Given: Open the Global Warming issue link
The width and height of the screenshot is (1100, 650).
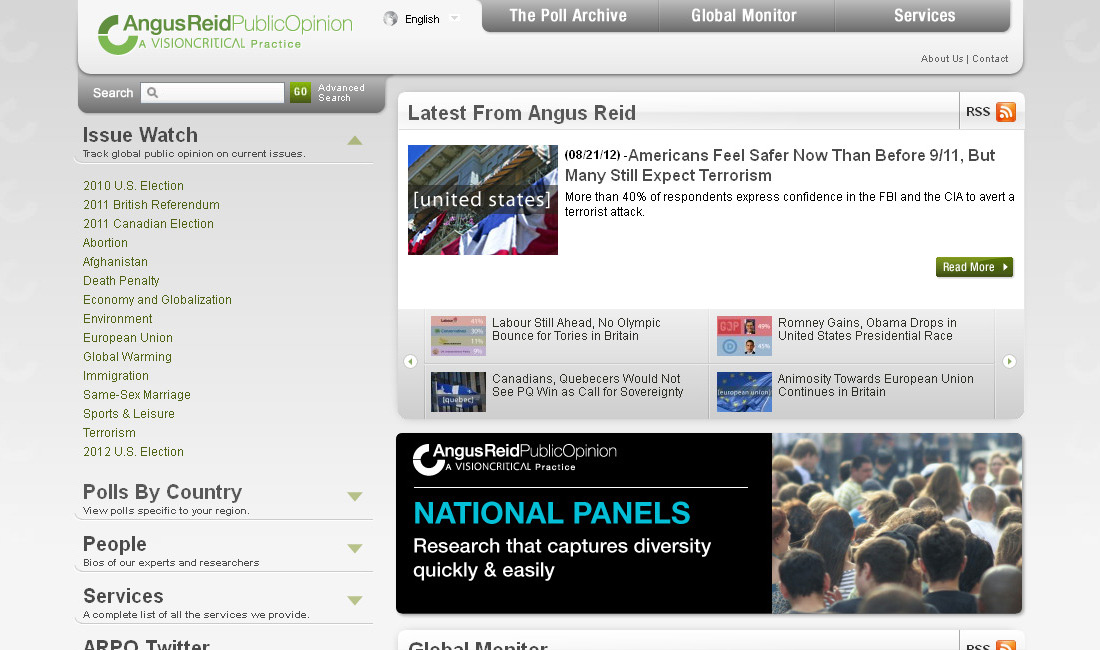Looking at the screenshot, I should [x=127, y=356].
